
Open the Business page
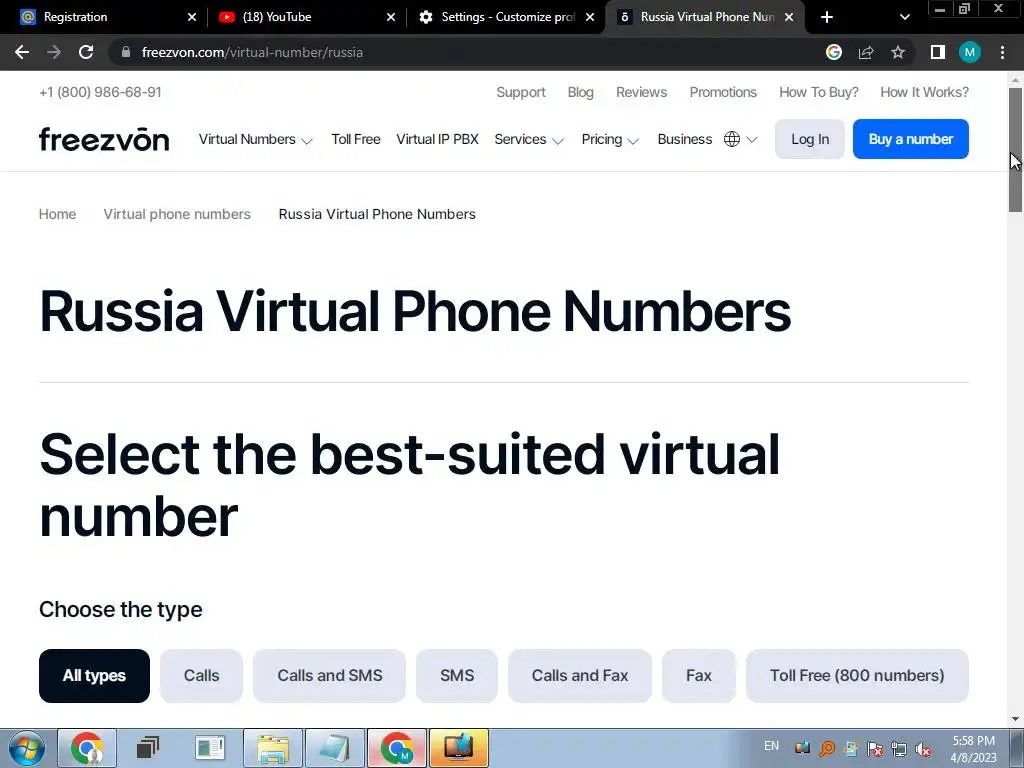pyautogui.click(x=684, y=139)
